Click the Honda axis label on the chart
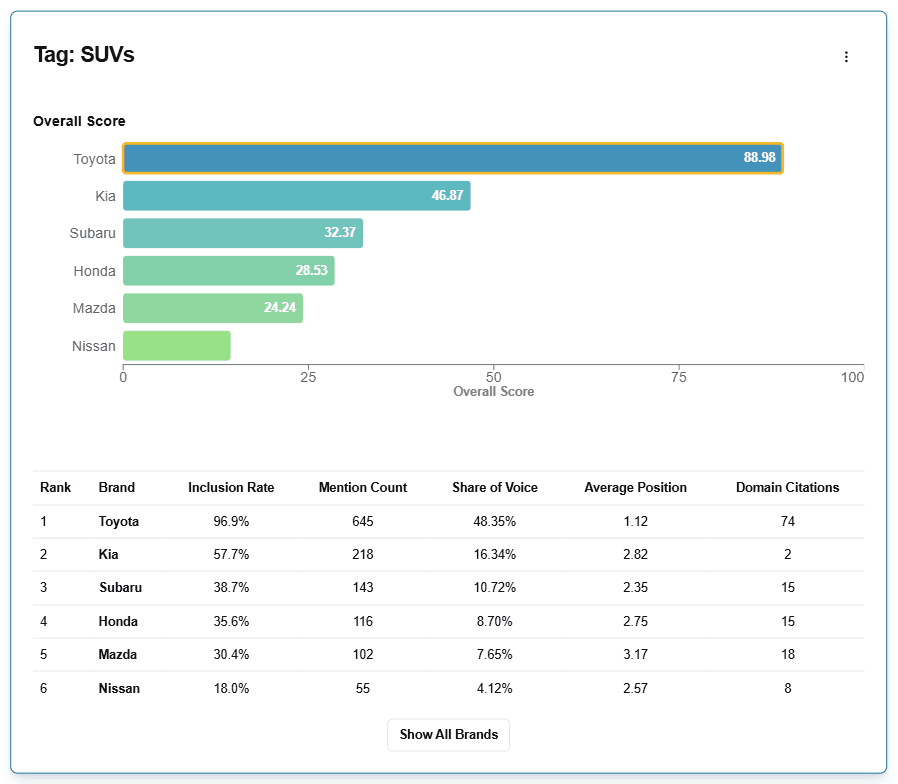The width and height of the screenshot is (898, 784). click(x=95, y=270)
